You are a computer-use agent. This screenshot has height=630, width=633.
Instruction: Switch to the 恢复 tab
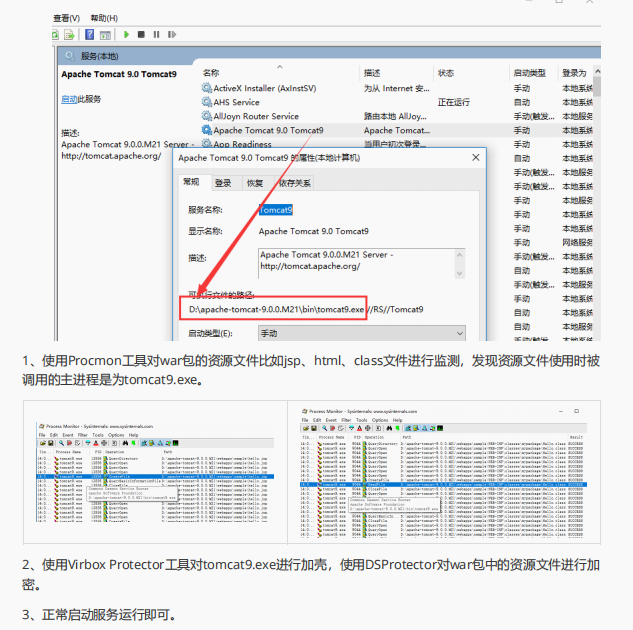click(x=255, y=183)
